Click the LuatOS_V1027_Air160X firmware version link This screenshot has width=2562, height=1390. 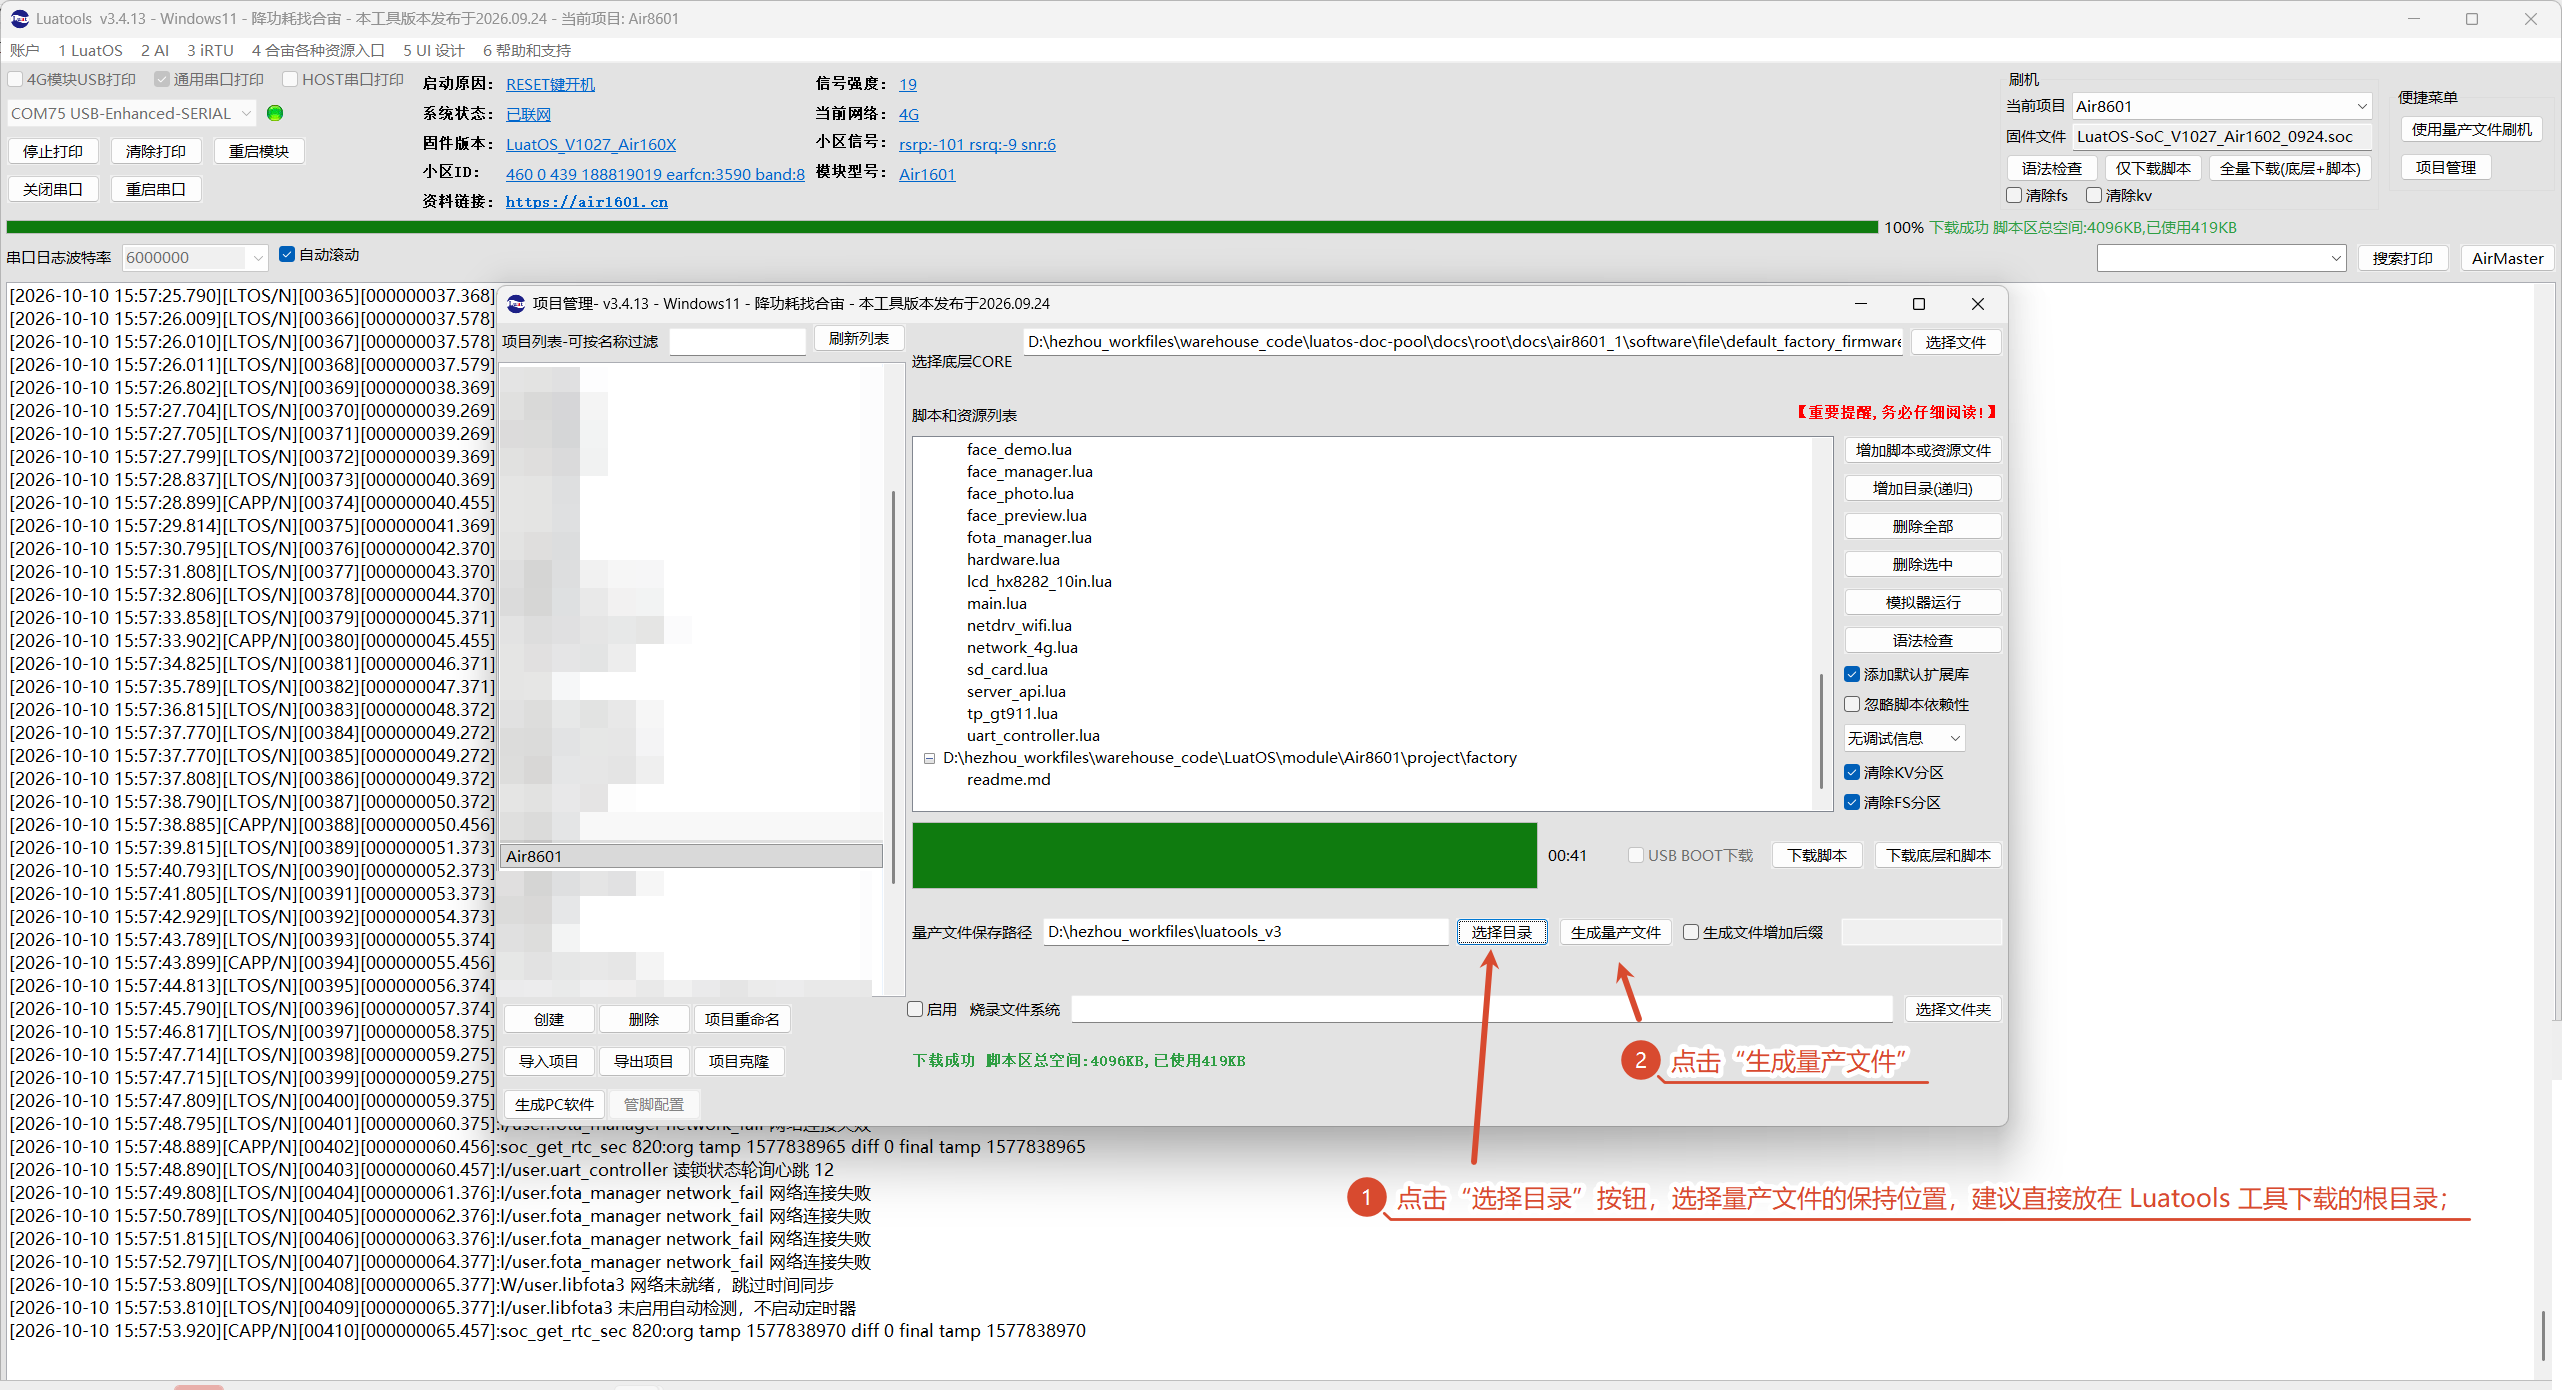click(591, 144)
